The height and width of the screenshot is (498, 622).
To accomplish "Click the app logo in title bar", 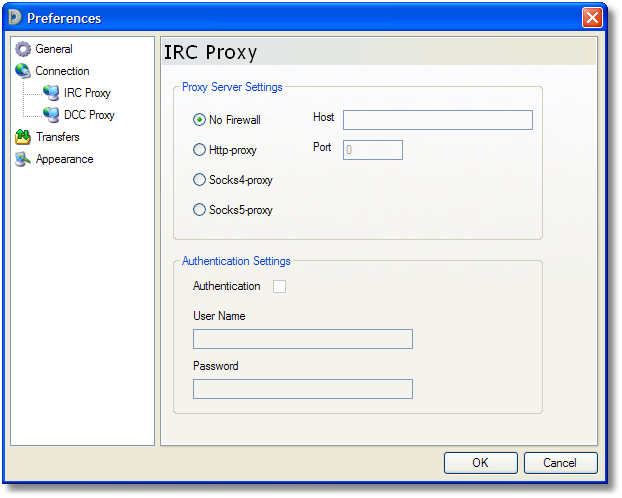I will 15,17.
